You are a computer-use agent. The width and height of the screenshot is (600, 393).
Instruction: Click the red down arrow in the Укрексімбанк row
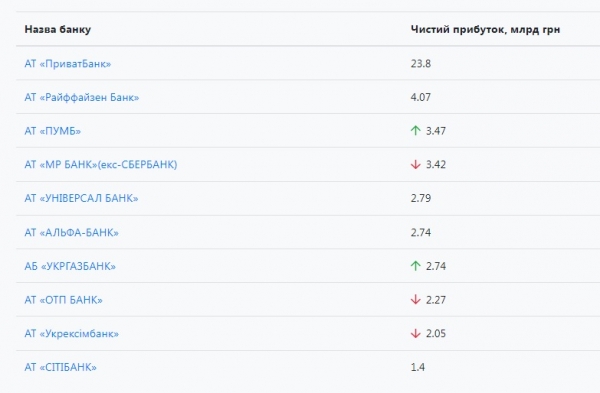pos(416,333)
